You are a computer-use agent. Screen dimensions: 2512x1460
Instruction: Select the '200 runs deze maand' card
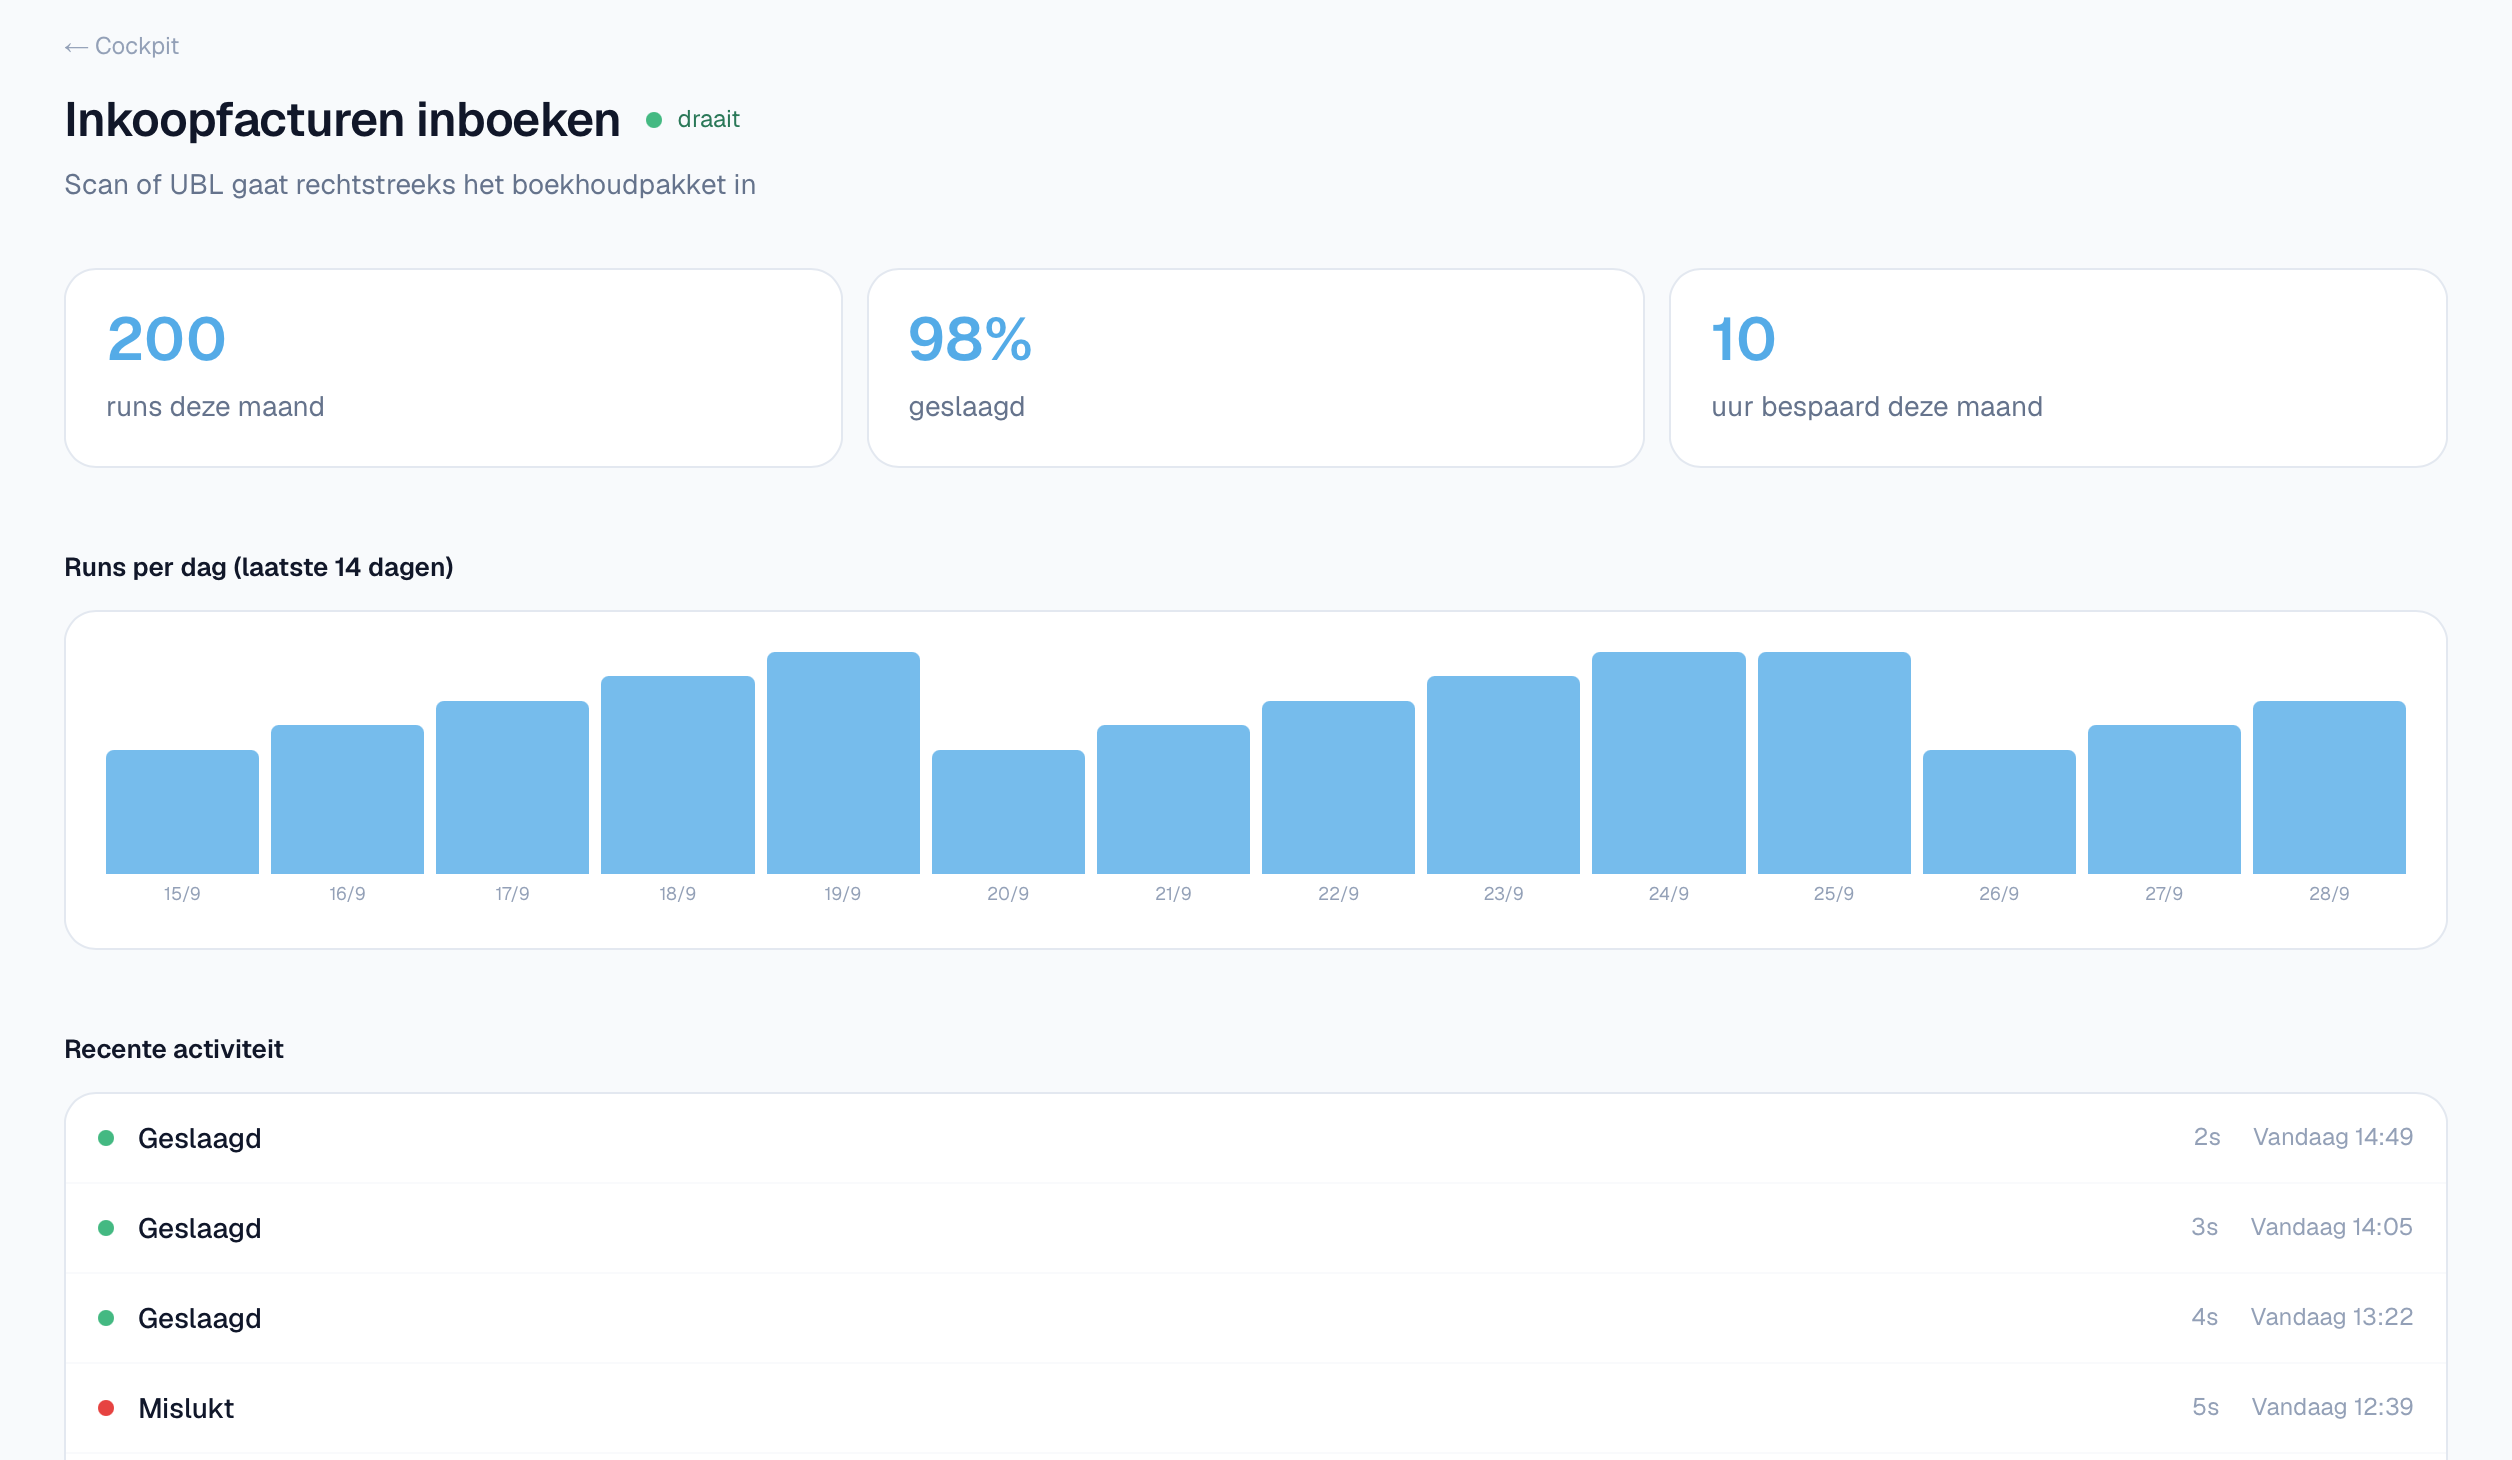(453, 368)
